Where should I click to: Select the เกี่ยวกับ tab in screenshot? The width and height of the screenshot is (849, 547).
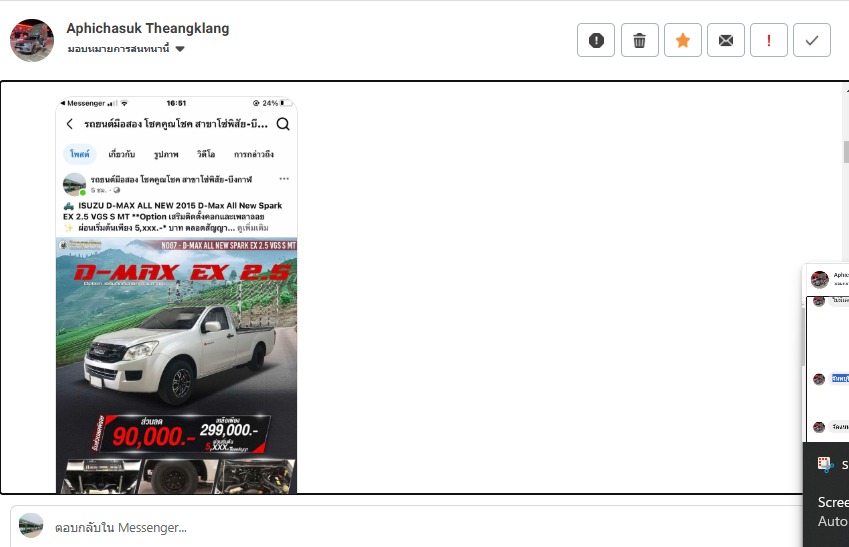pyautogui.click(x=121, y=154)
